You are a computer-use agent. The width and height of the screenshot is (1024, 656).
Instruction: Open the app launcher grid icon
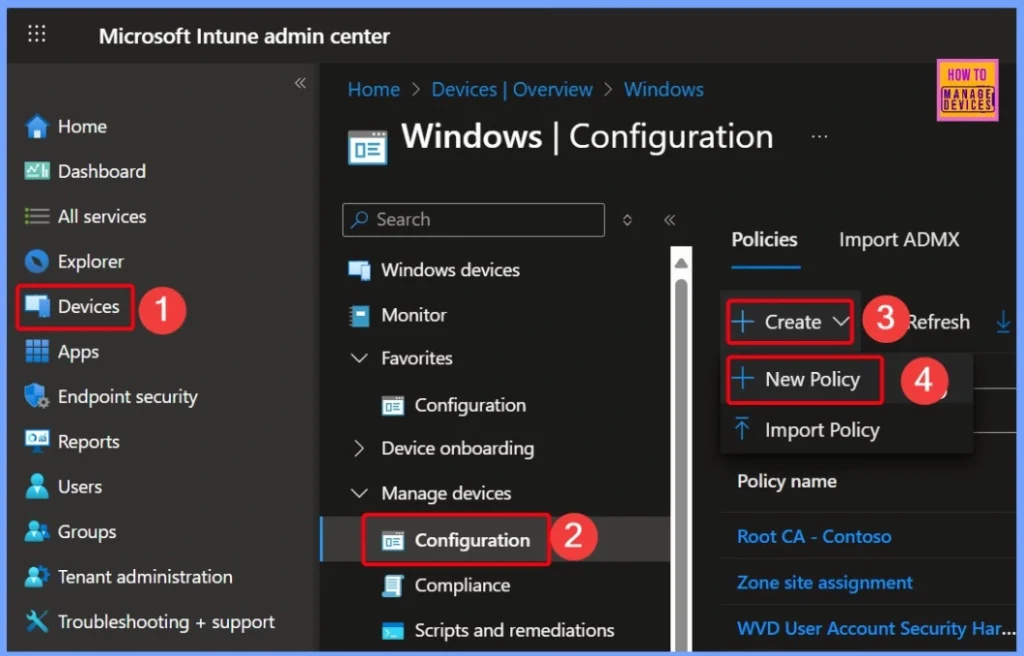[37, 33]
